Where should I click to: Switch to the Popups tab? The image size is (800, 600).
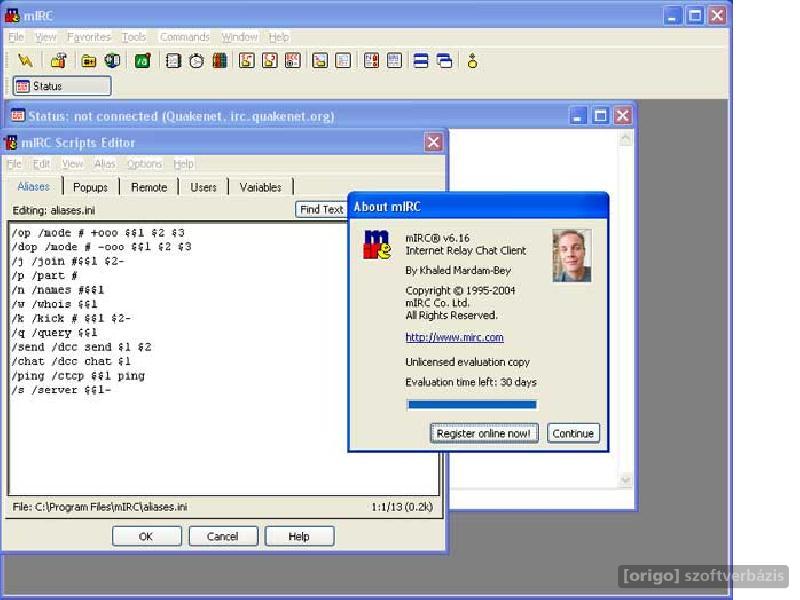(90, 187)
